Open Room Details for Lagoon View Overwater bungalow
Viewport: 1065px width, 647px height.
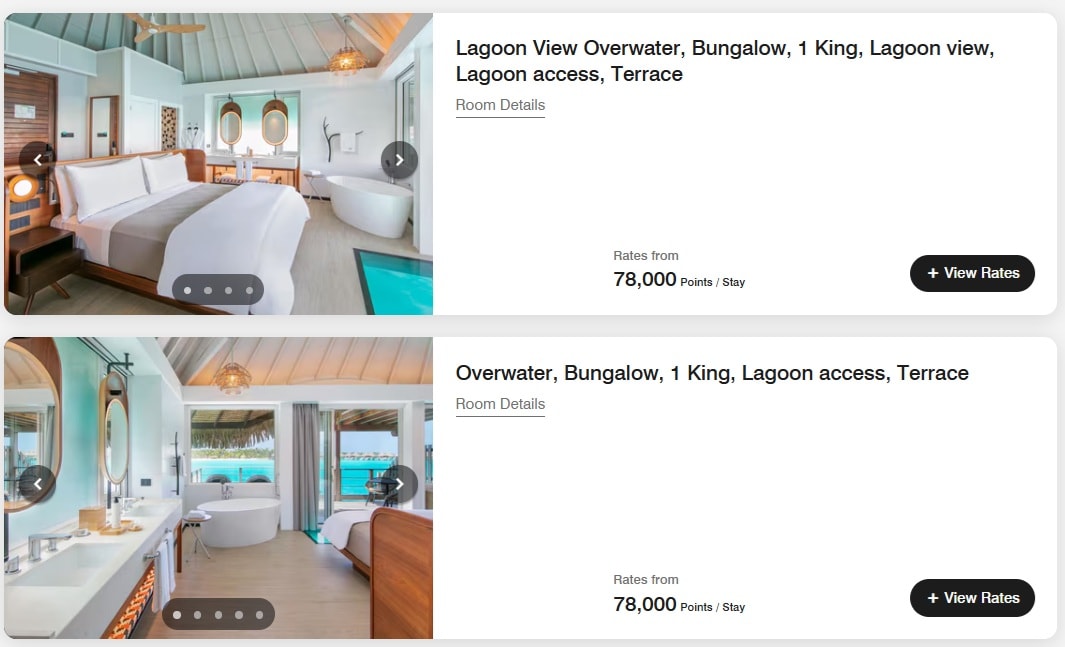(500, 105)
